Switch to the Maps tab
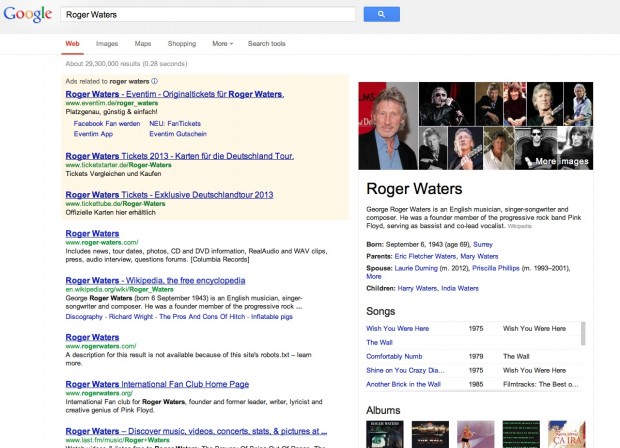This screenshot has height=448, width=620. click(x=143, y=43)
